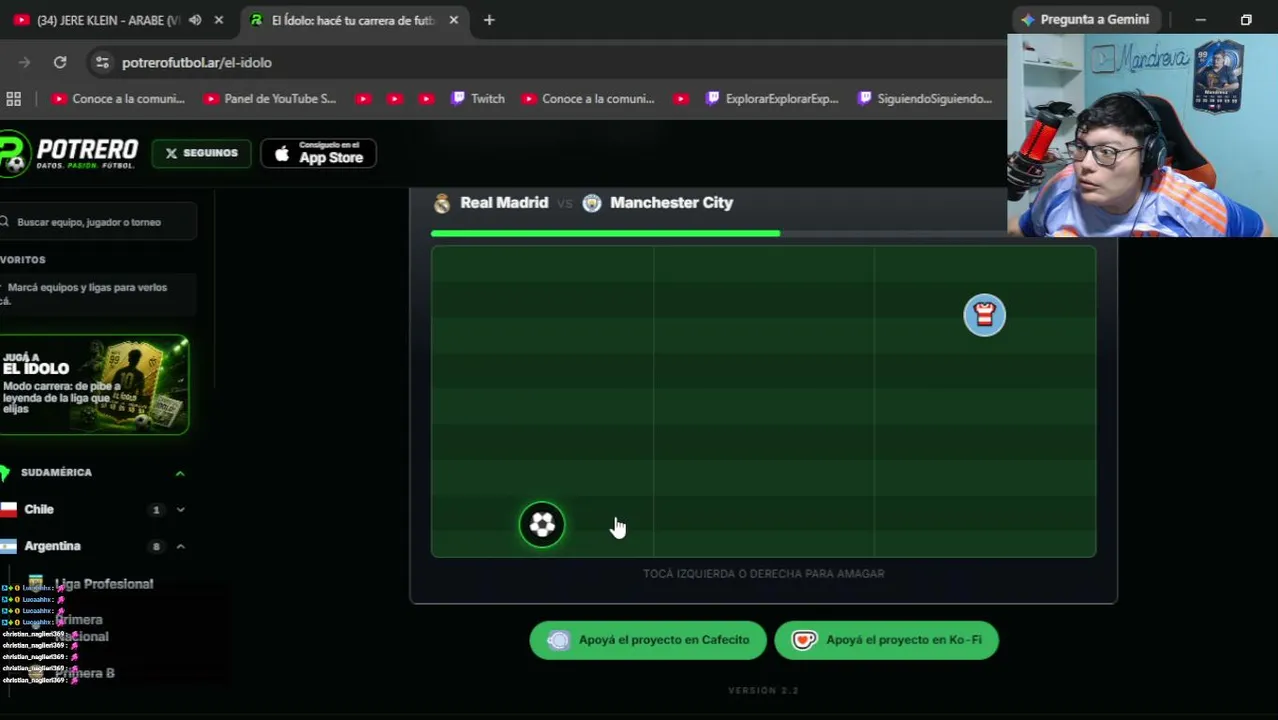Click the Real Madrid team name
This screenshot has height=720, width=1278.
504,202
